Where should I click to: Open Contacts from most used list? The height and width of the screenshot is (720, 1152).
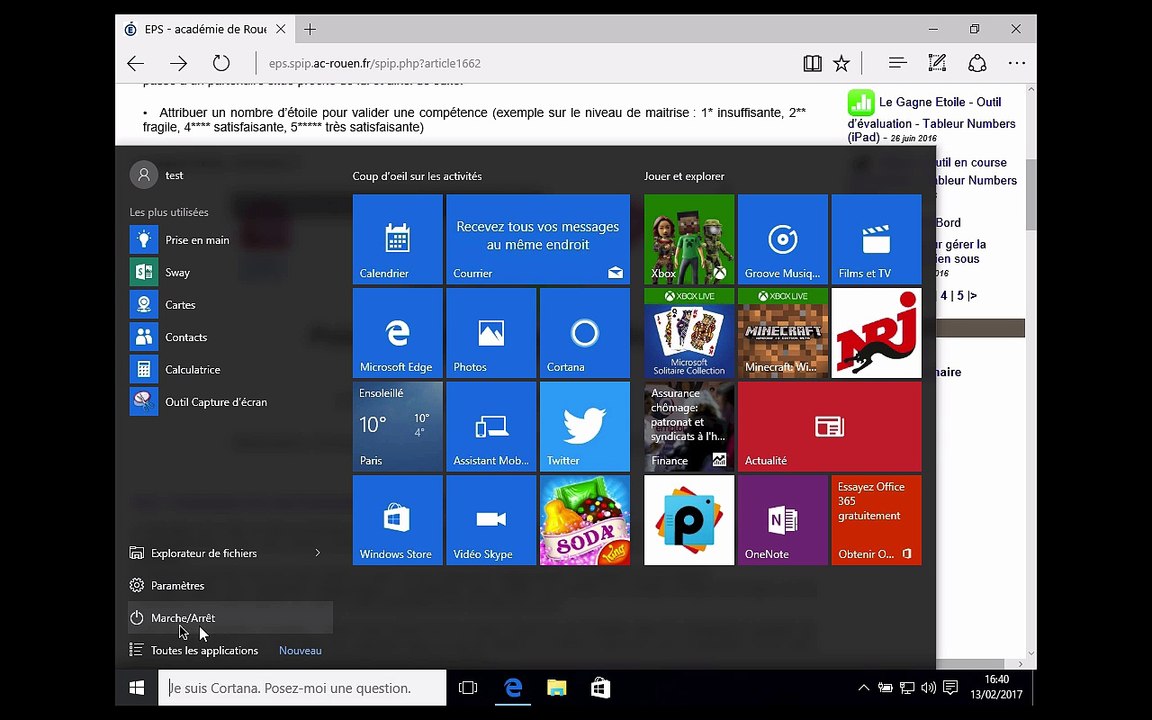click(x=230, y=336)
